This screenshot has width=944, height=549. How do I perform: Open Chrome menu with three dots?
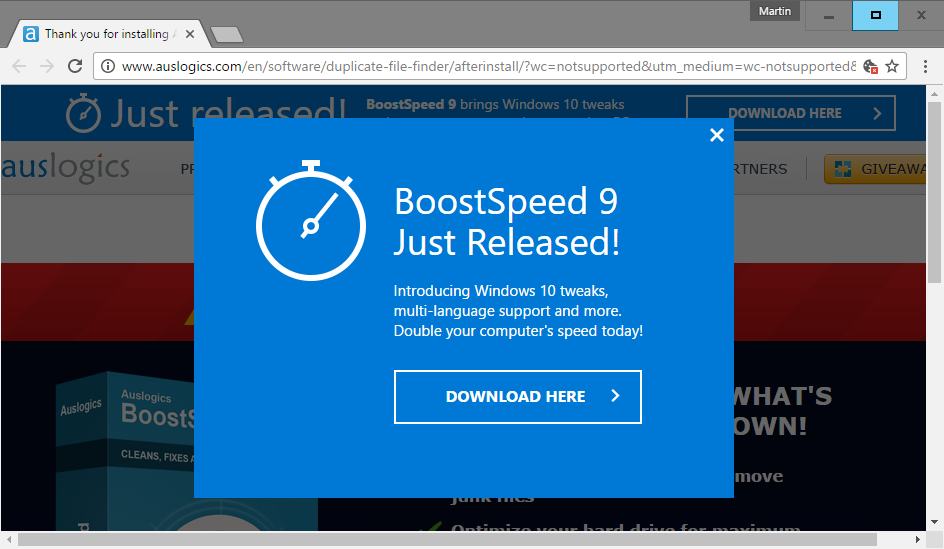coord(925,66)
